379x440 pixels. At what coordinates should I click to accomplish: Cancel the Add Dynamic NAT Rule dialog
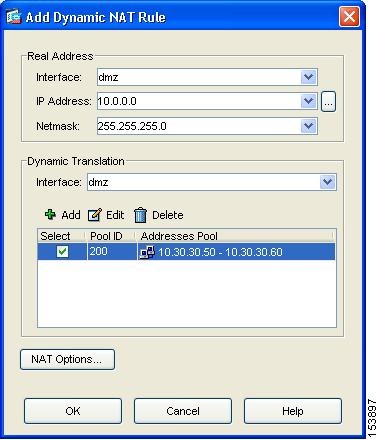click(x=183, y=411)
